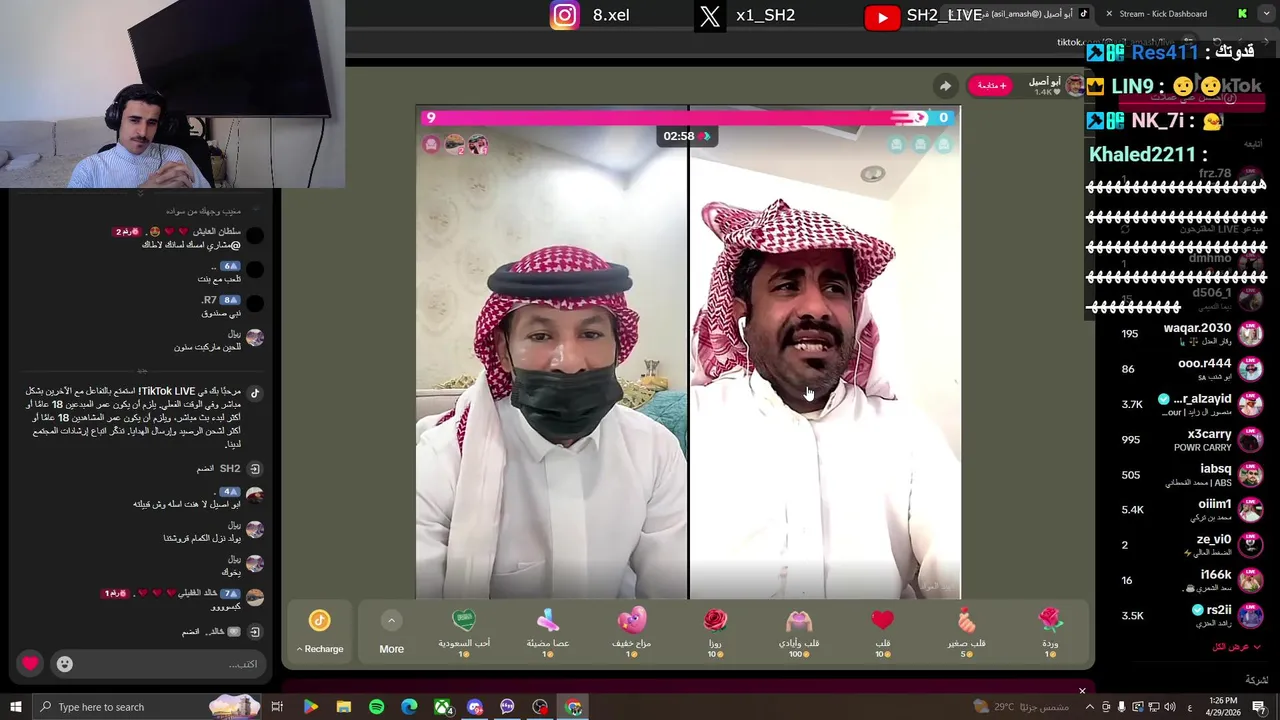1280x720 pixels.
Task: Close the banner below the gift bar
Action: (x=1081, y=690)
